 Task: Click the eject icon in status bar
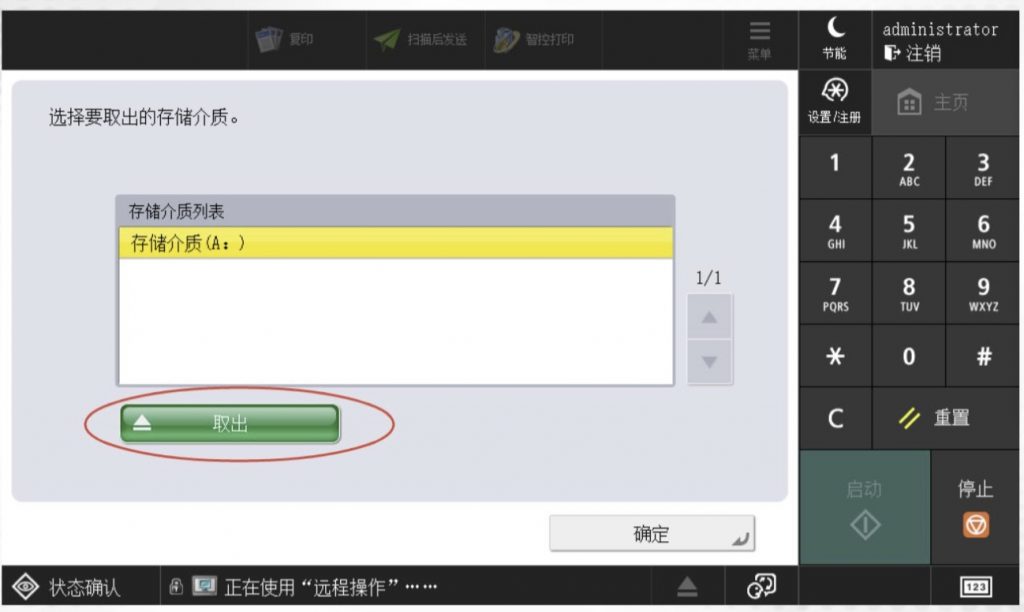pyautogui.click(x=687, y=586)
